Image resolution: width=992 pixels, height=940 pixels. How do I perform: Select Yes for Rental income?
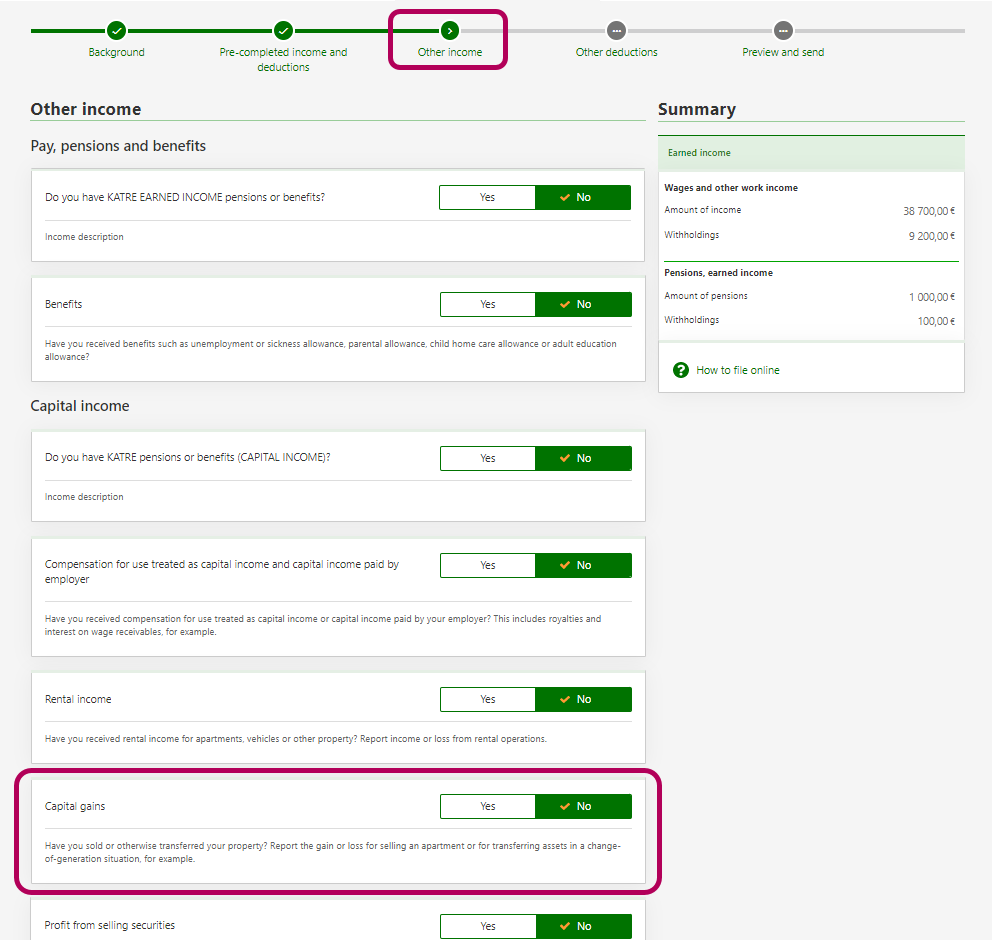[487, 699]
